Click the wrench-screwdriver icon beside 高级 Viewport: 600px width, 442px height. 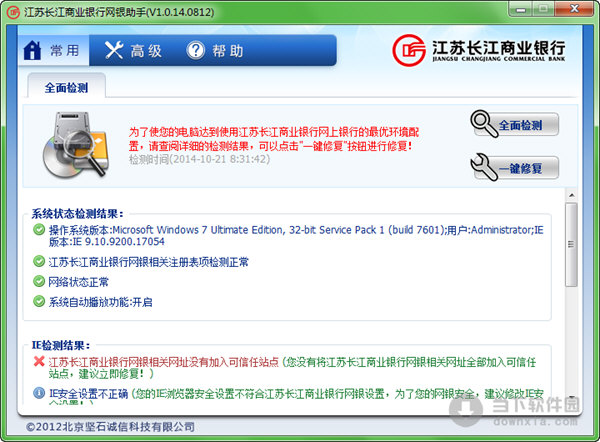(114, 50)
